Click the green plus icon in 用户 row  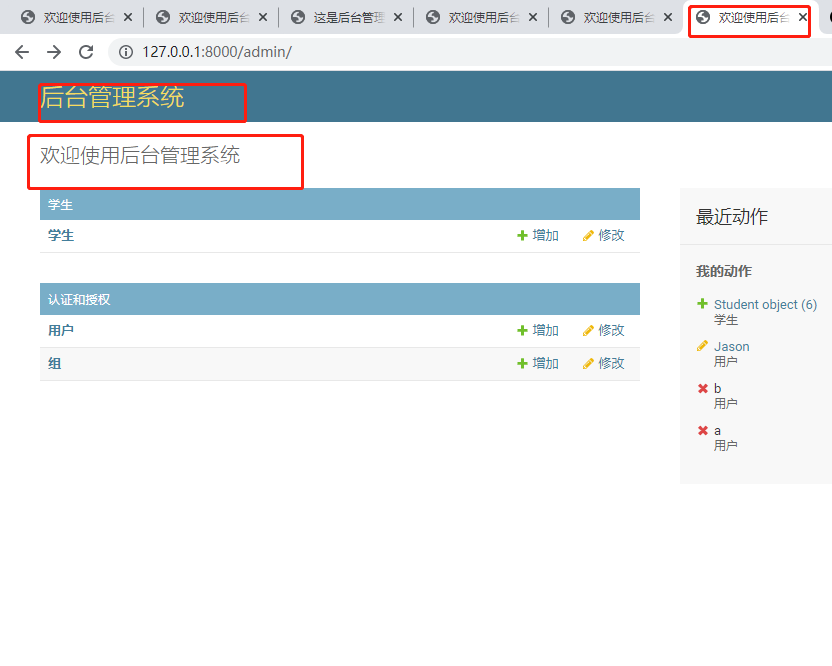coord(522,330)
